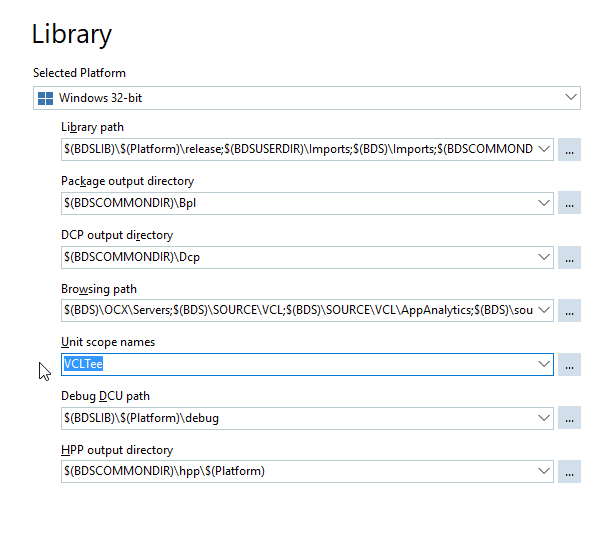Expand the Unit scope names dropdown
614x544 pixels.
pyautogui.click(x=544, y=364)
